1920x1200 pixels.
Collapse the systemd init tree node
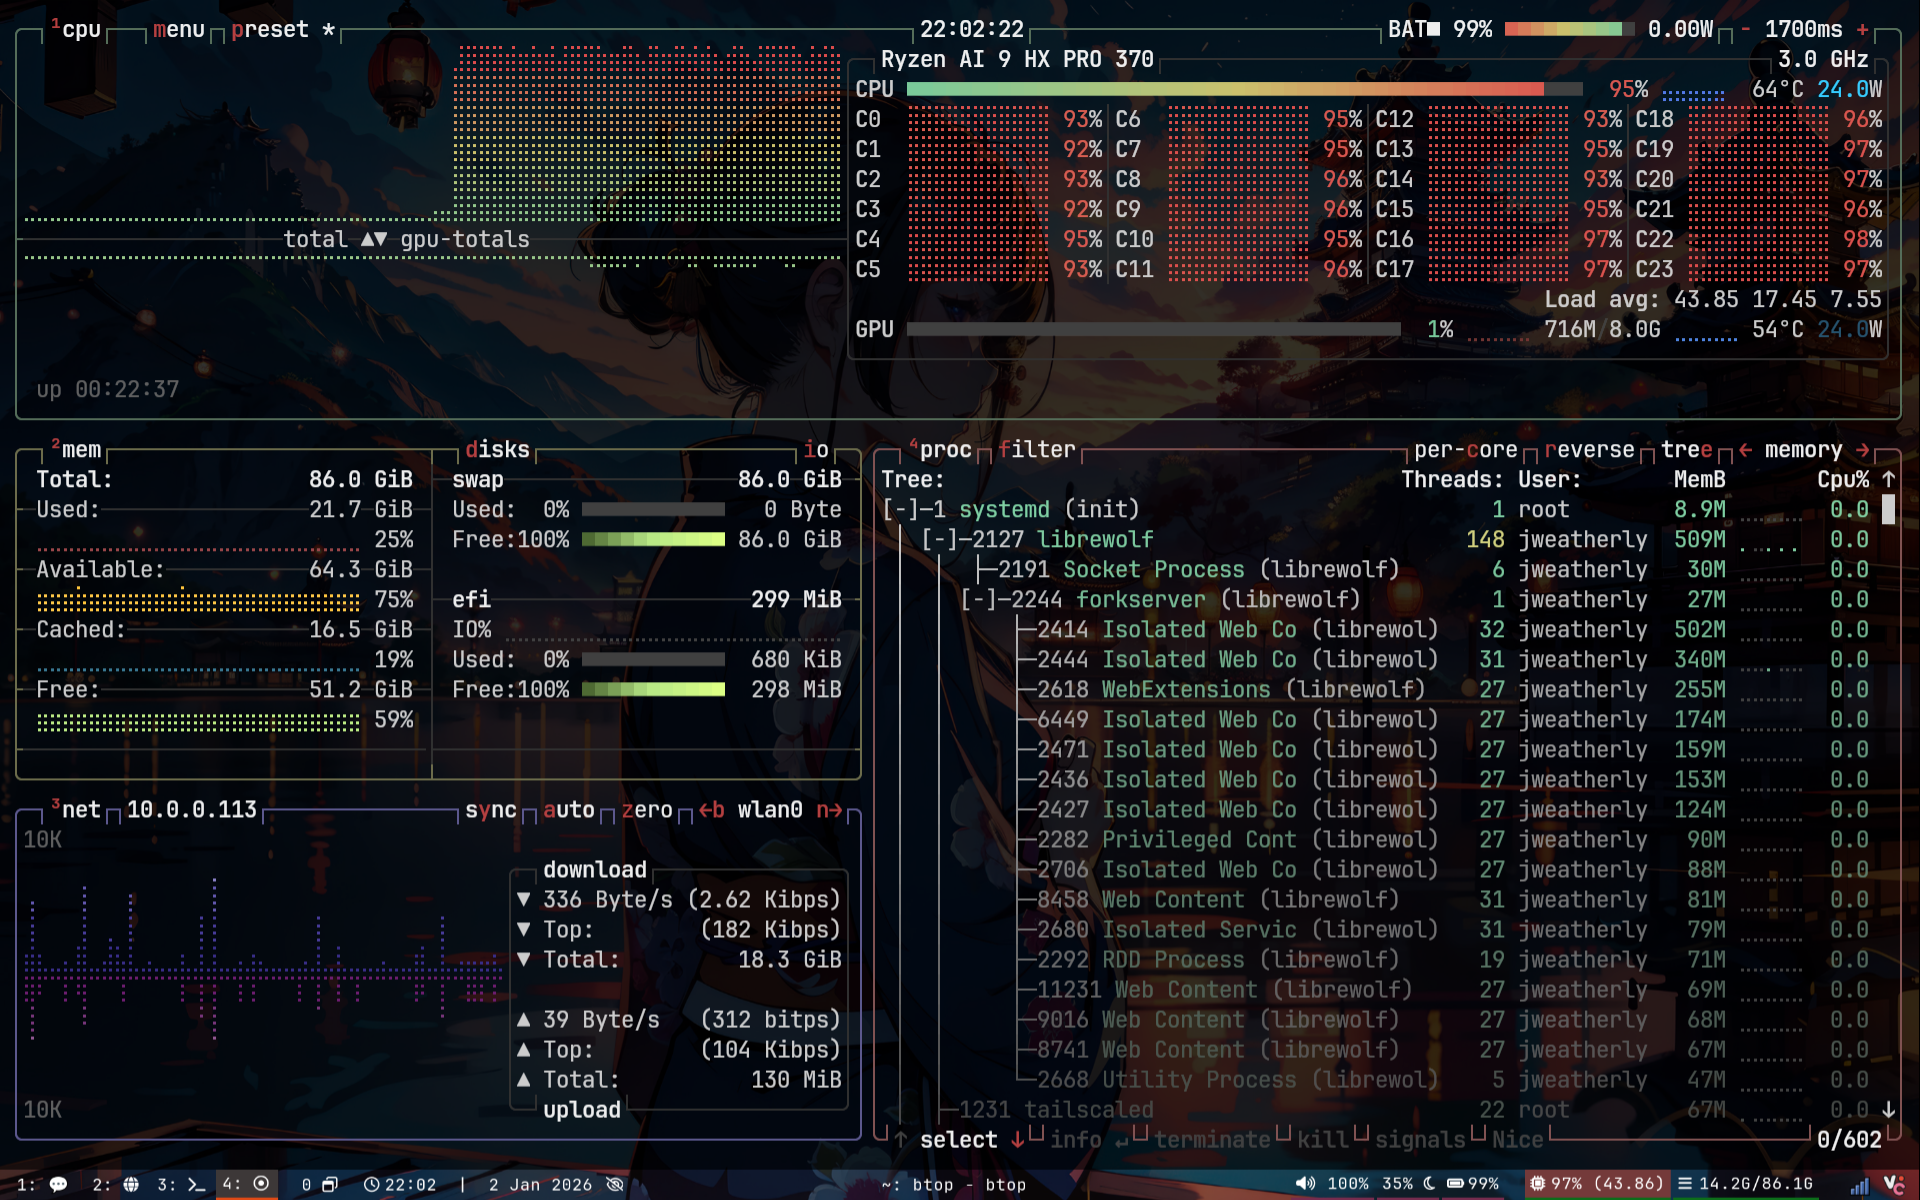point(900,510)
